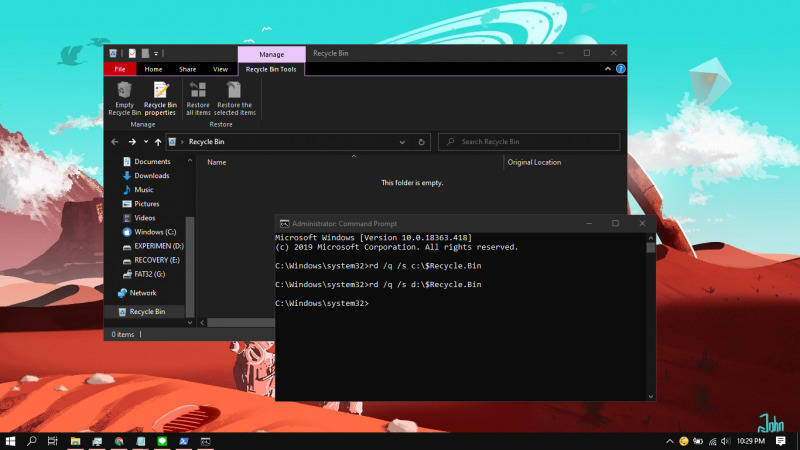Go up one folder level

pyautogui.click(x=158, y=142)
